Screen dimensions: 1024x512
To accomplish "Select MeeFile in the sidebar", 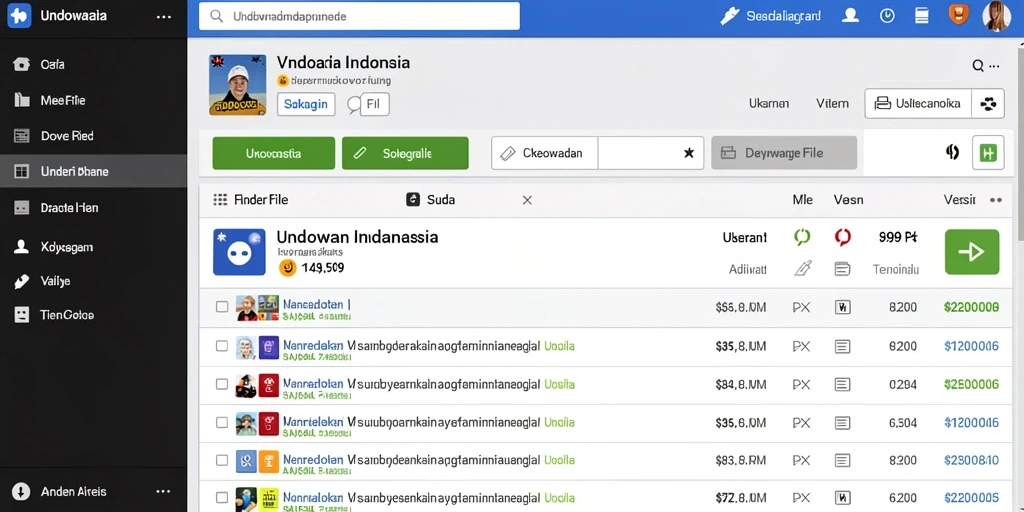I will (63, 100).
